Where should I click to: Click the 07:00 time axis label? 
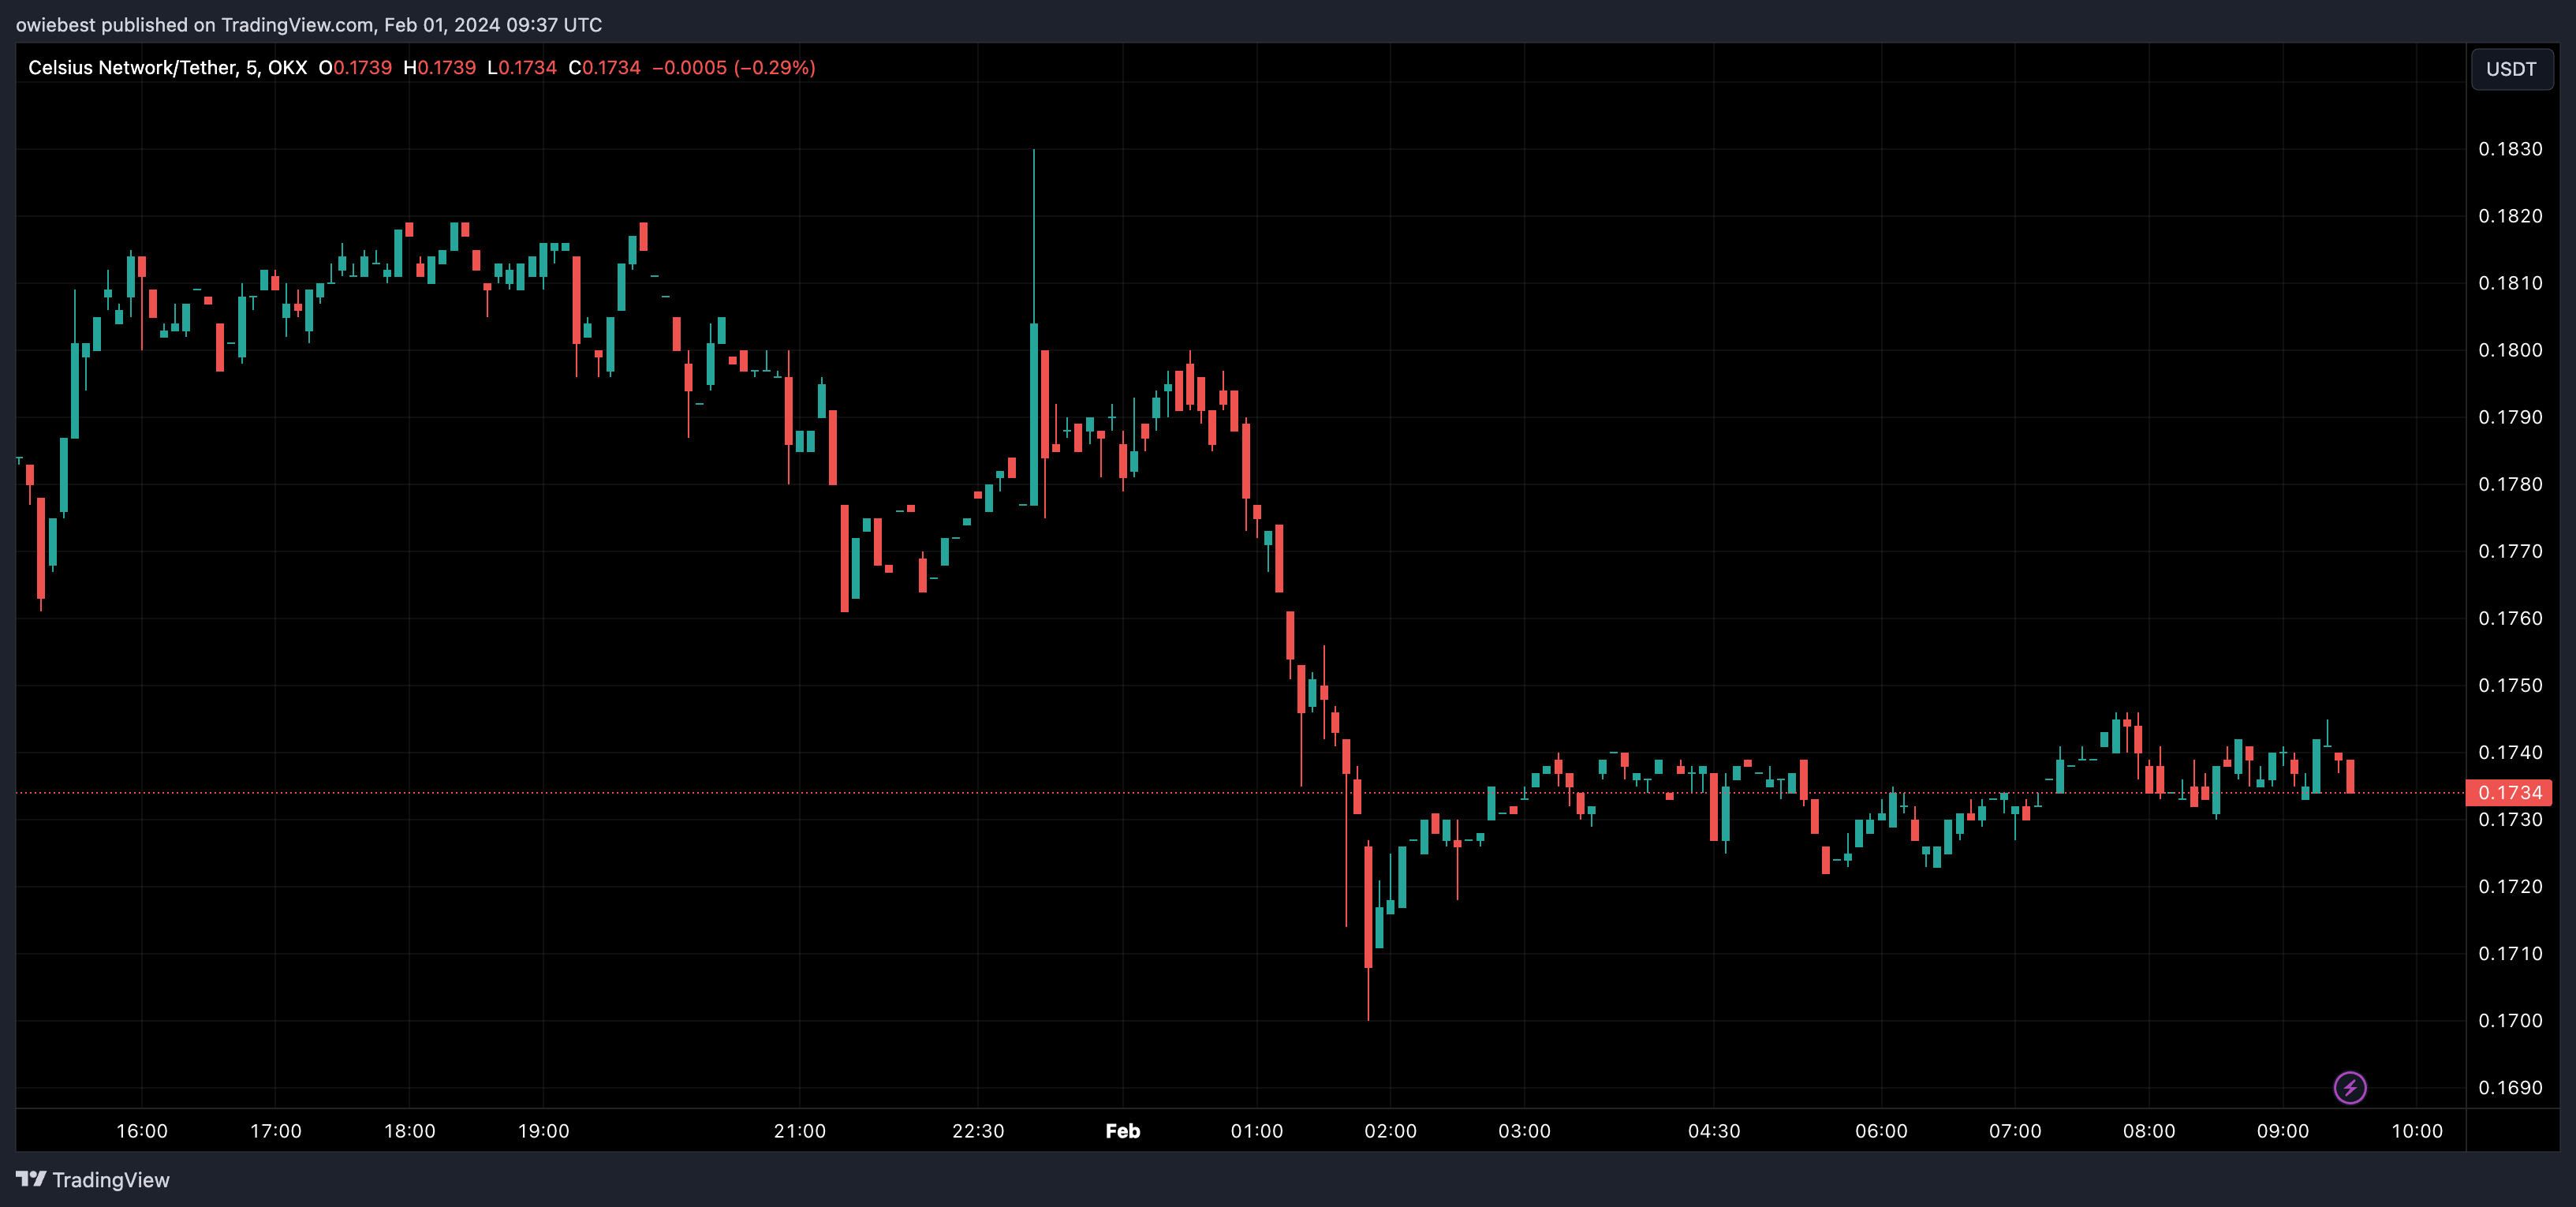(x=2015, y=1131)
